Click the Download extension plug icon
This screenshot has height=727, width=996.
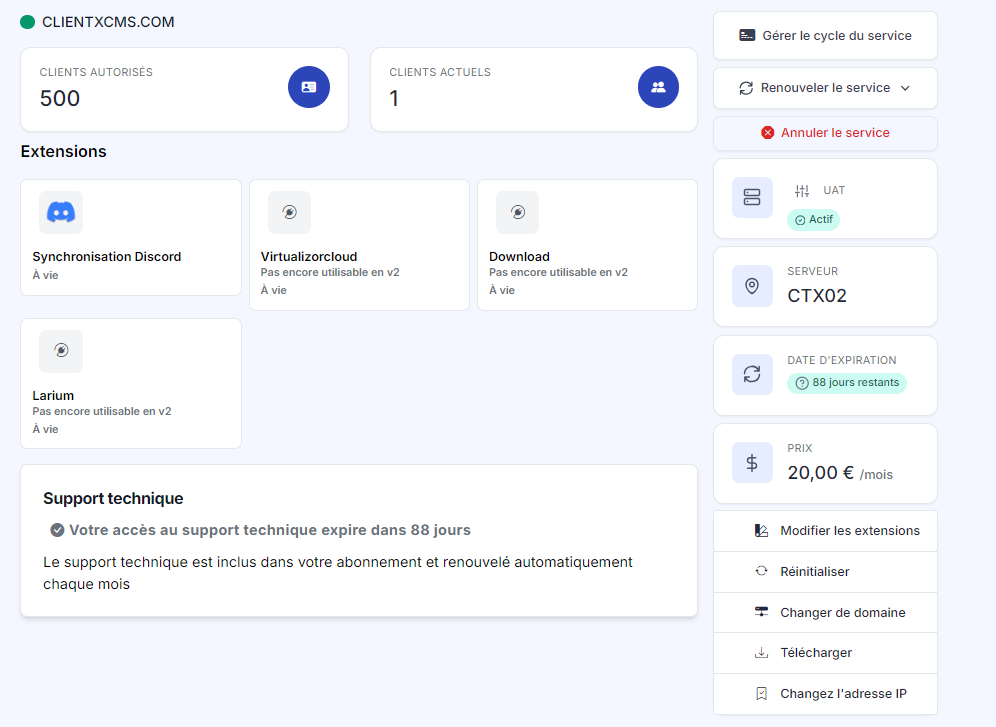click(517, 212)
